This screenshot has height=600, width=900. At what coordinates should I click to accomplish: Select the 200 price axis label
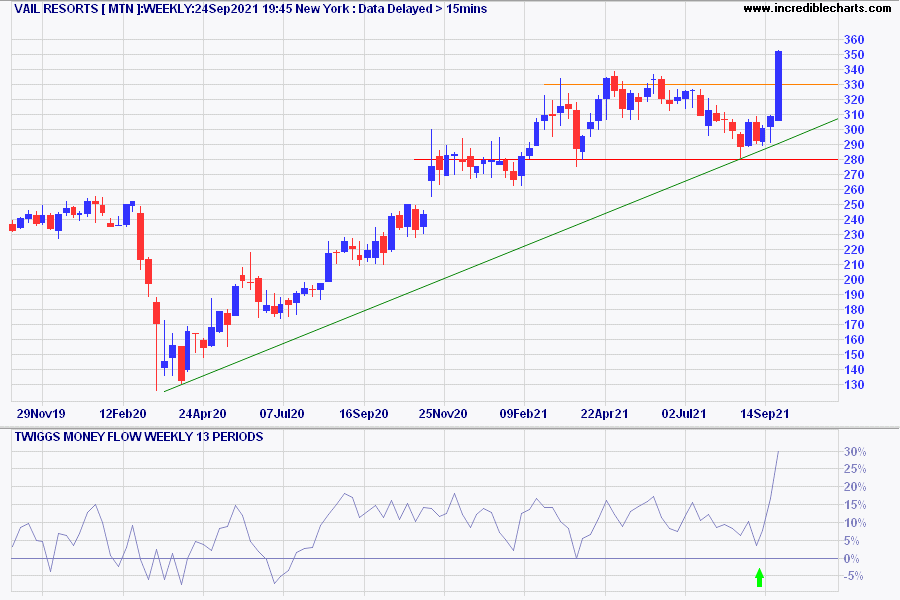[854, 280]
